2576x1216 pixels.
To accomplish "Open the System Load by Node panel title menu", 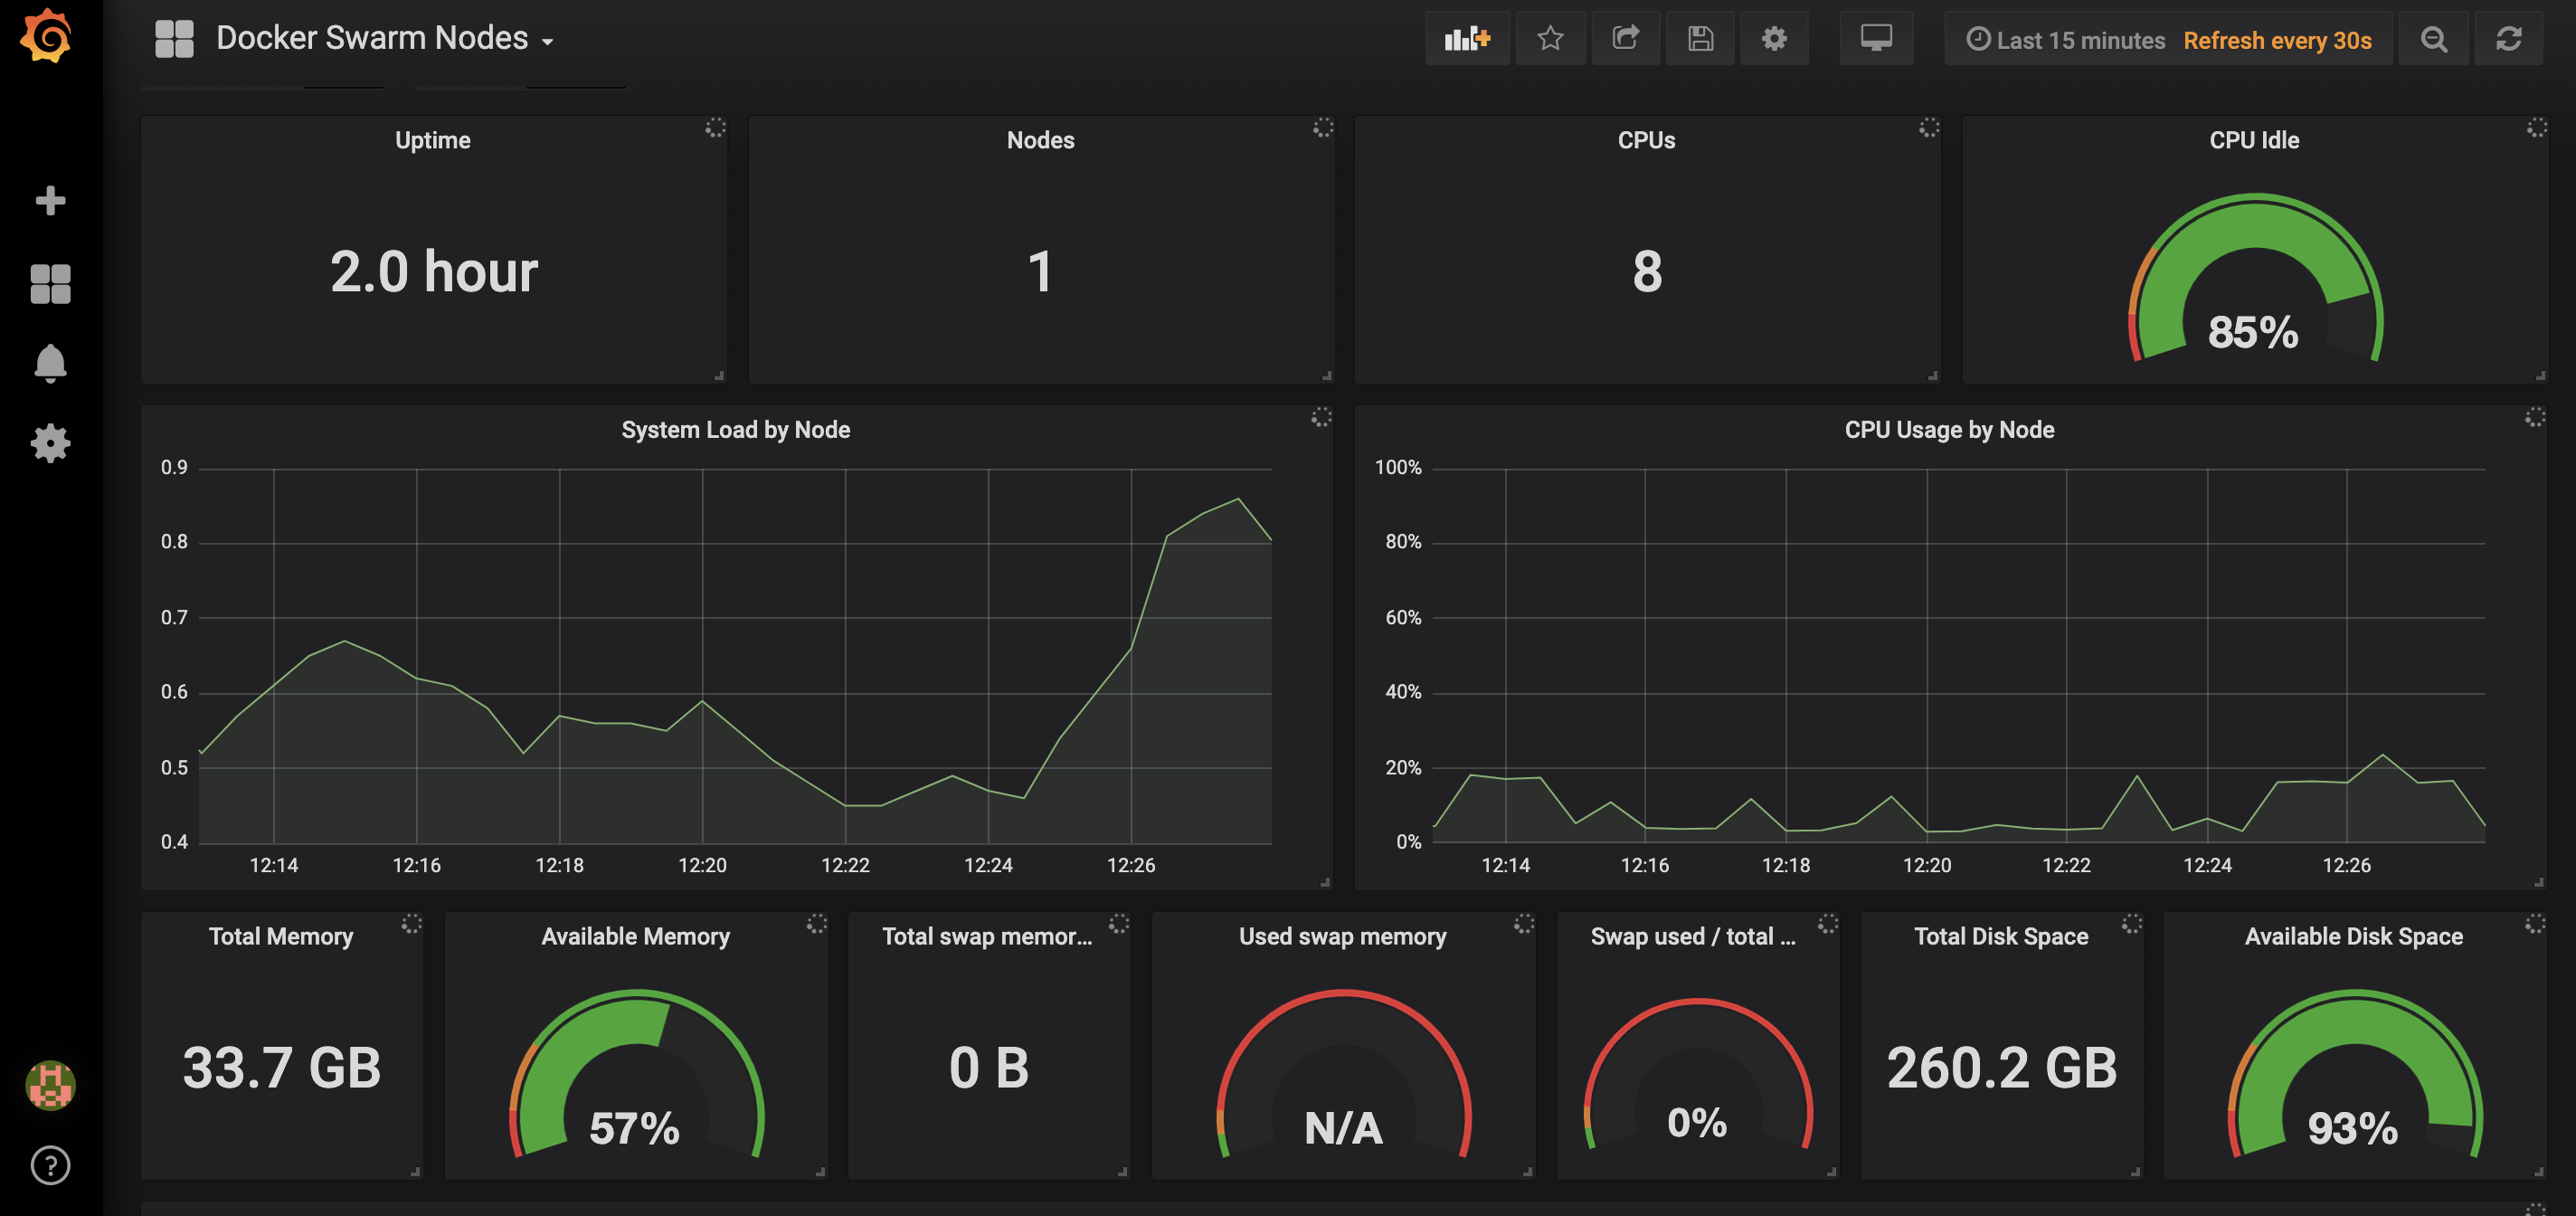I will pos(735,430).
